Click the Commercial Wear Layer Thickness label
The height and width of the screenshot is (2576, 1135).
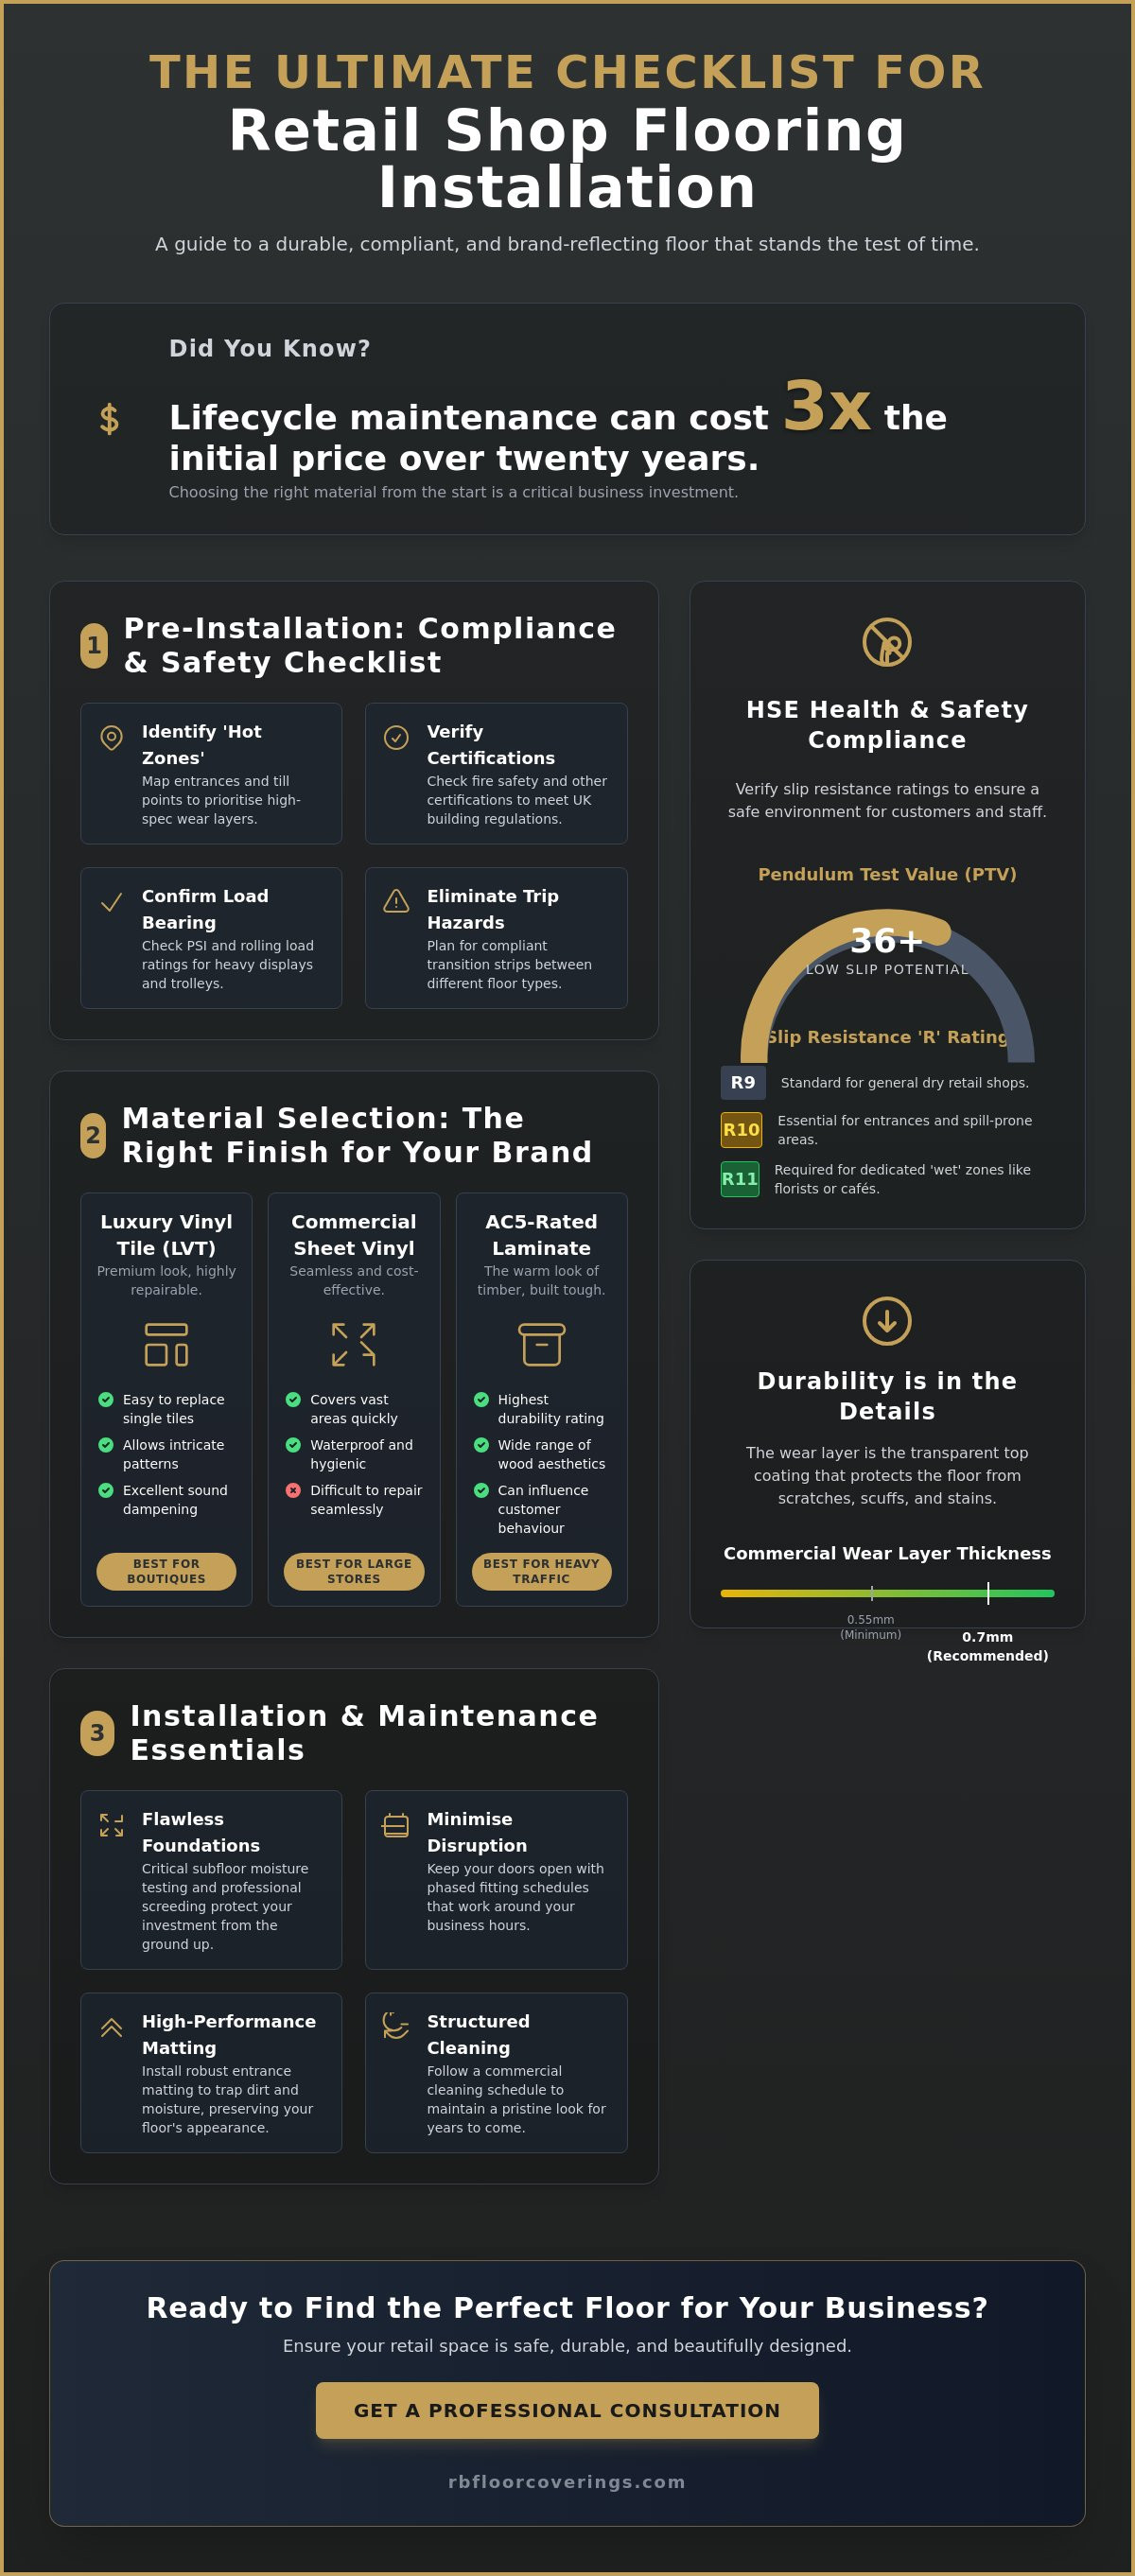(887, 1552)
